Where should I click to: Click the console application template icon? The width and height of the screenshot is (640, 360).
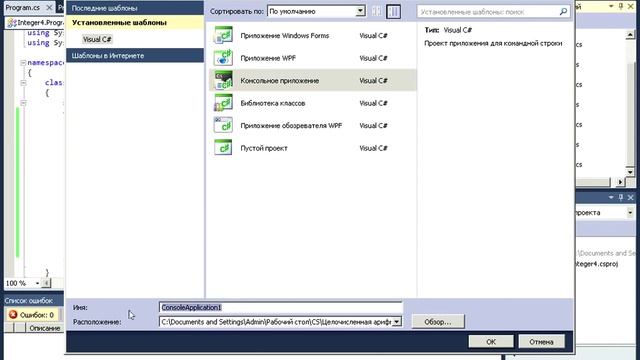pyautogui.click(x=223, y=80)
